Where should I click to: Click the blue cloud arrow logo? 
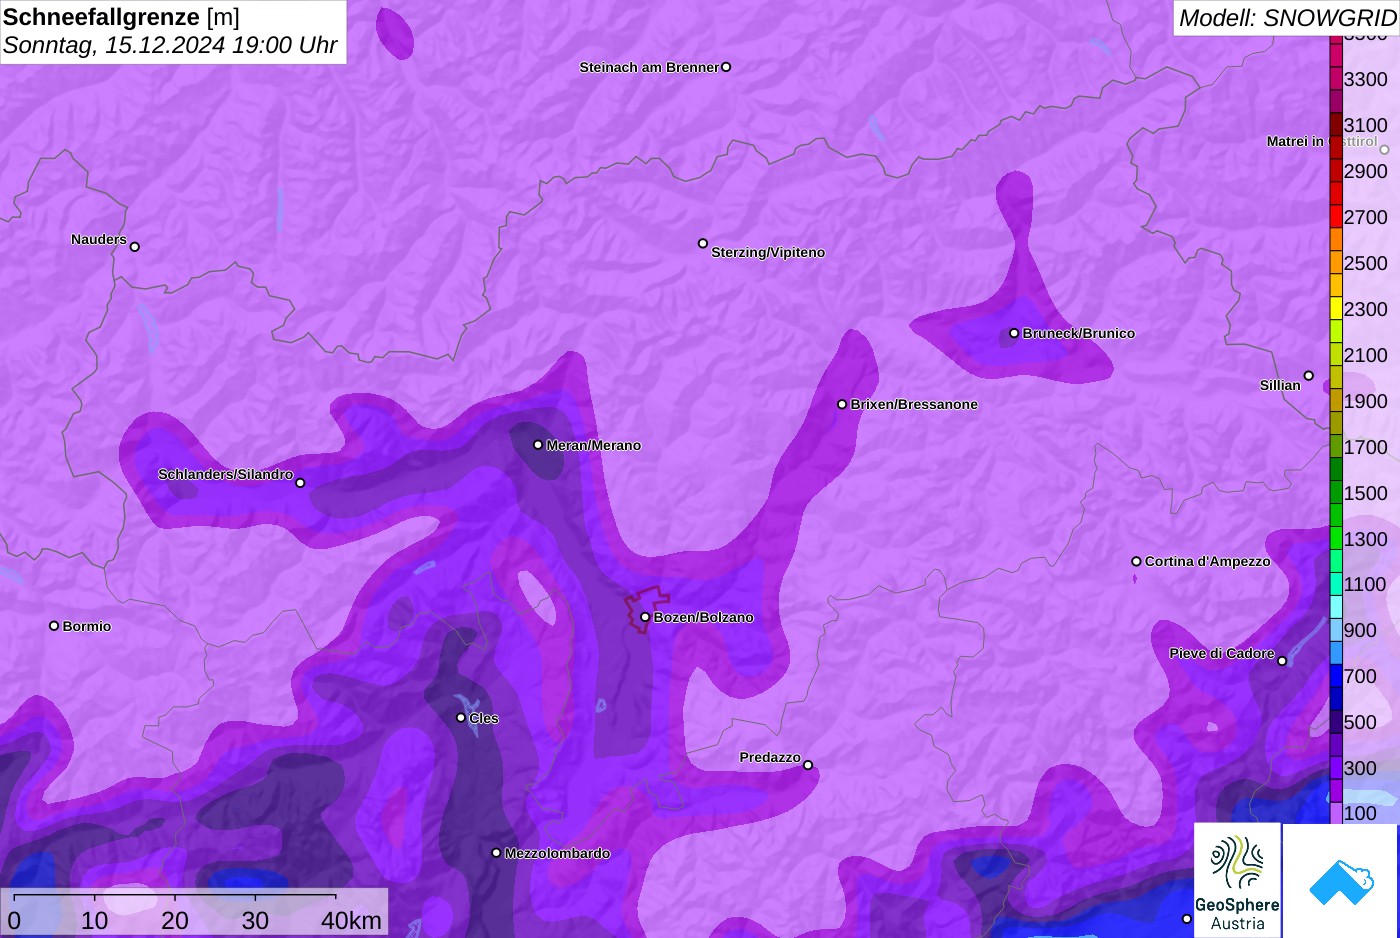[1341, 880]
